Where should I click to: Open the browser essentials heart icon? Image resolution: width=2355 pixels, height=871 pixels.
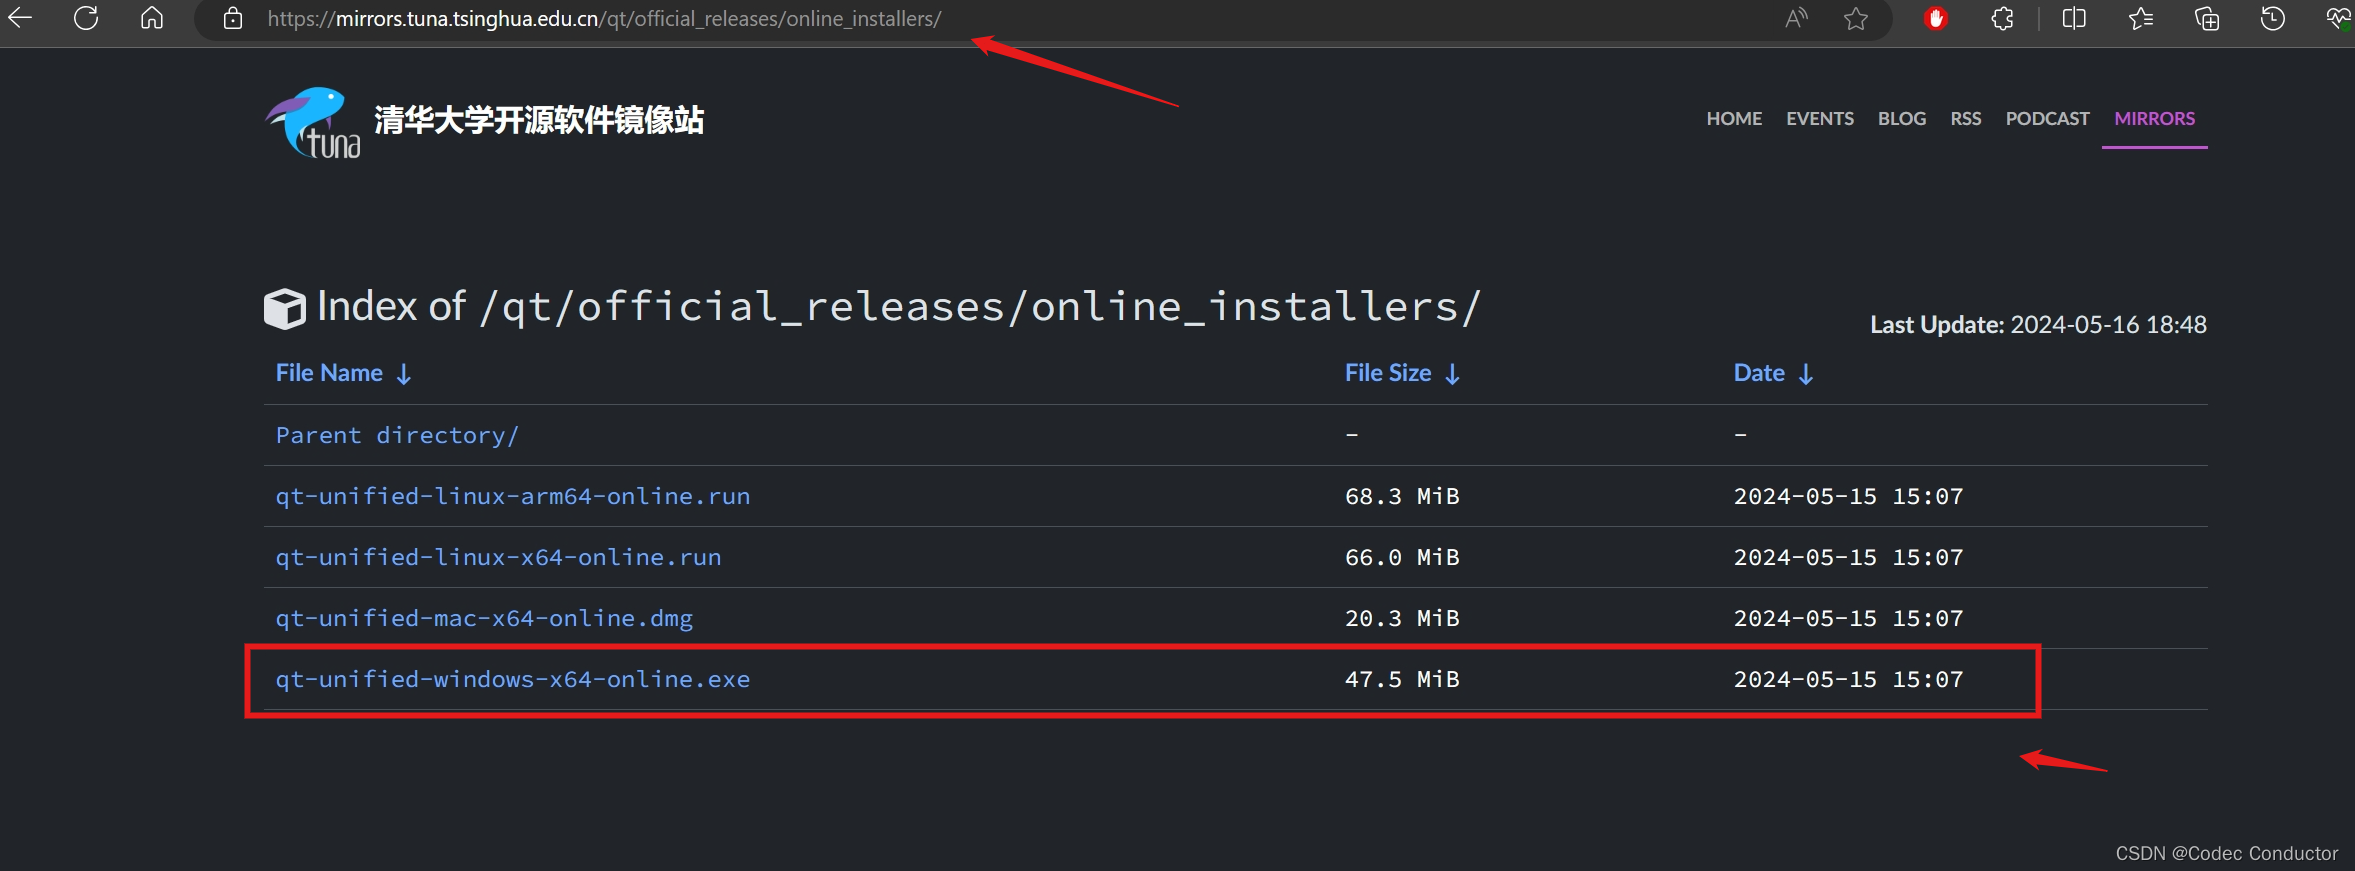click(2339, 18)
